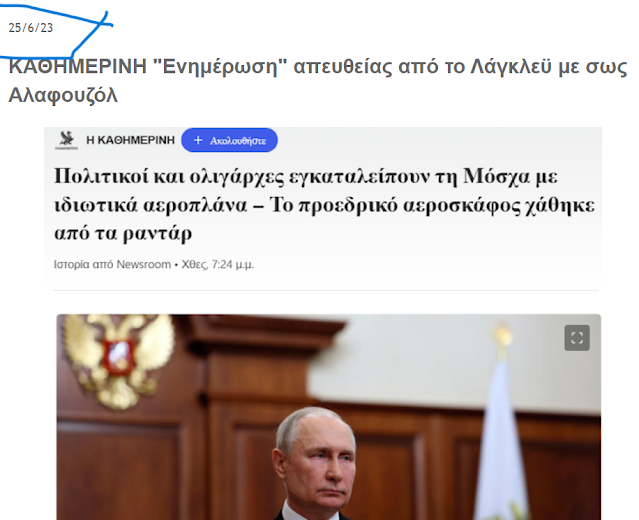The image size is (639, 520).
Task: Expand the article photo to fullscreen
Action: tap(577, 338)
